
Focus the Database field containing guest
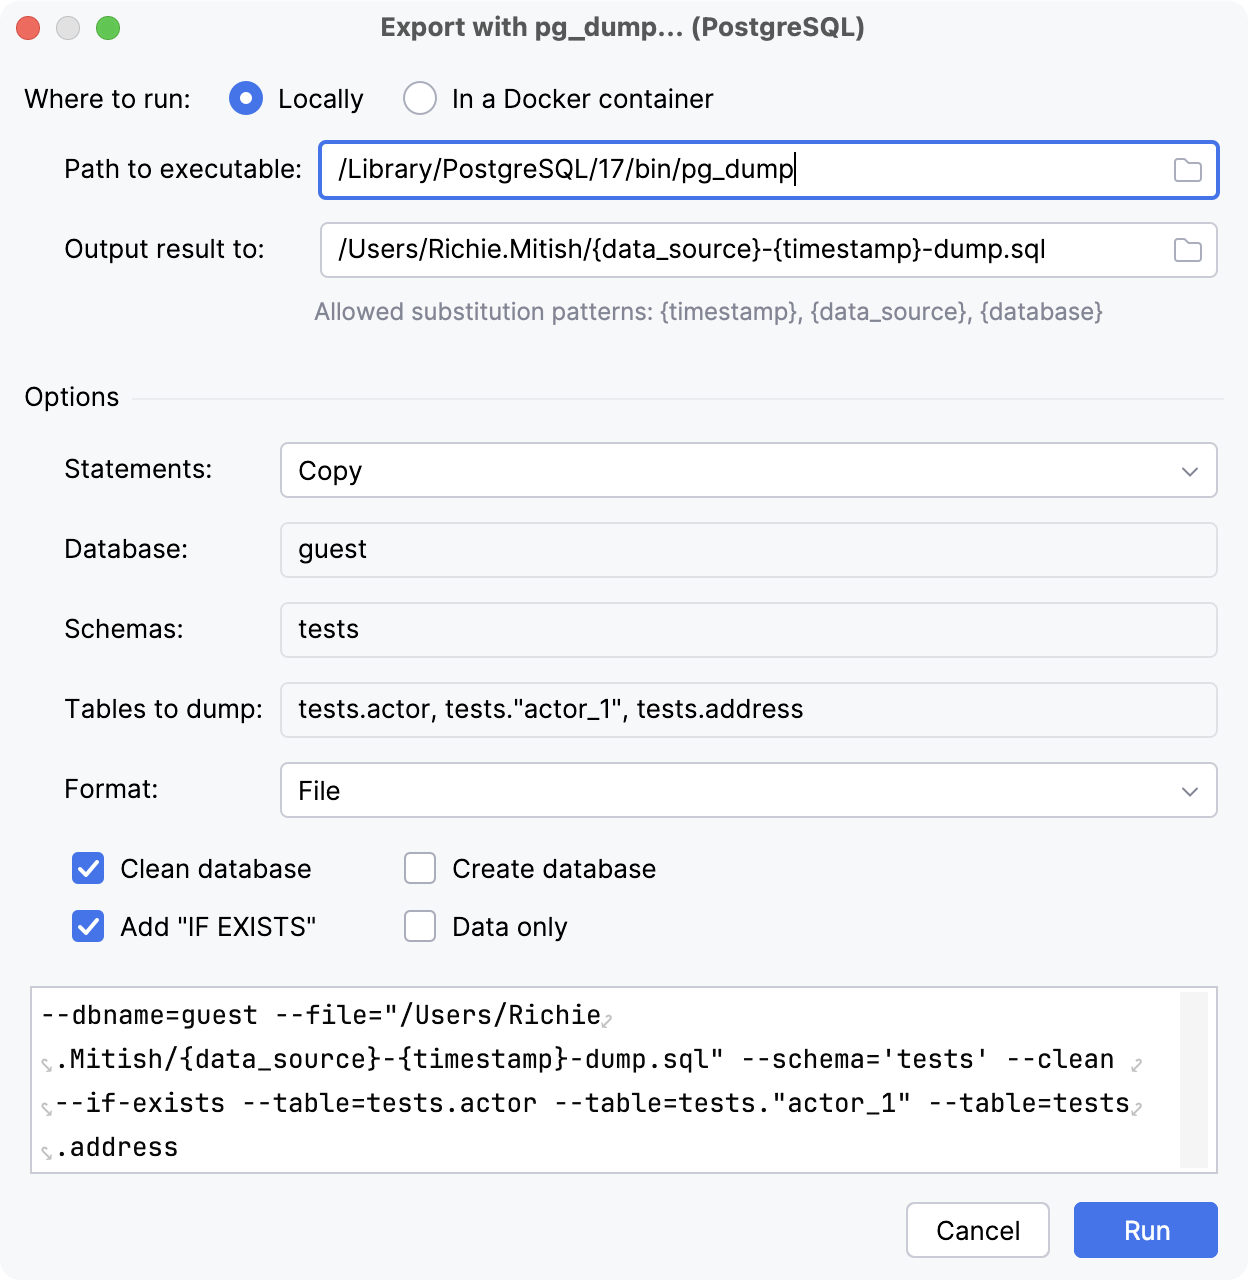click(x=748, y=549)
